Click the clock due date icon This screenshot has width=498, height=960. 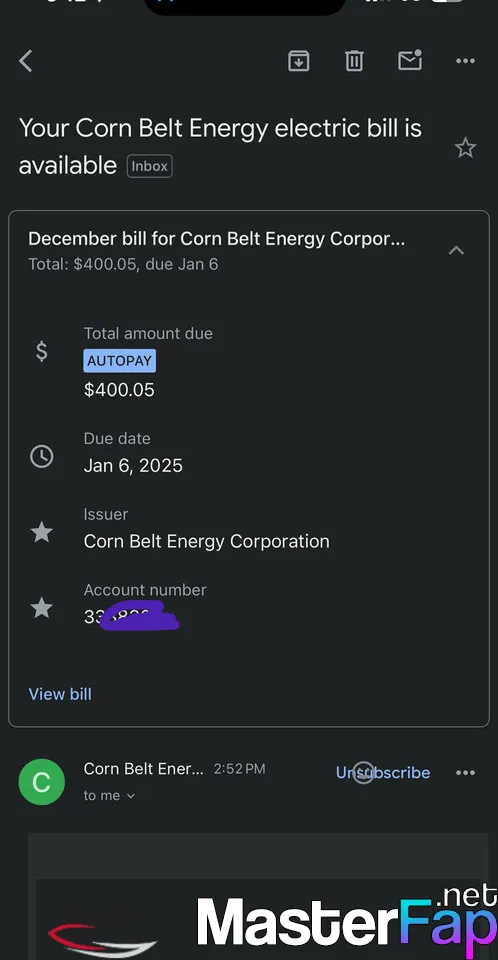42,456
